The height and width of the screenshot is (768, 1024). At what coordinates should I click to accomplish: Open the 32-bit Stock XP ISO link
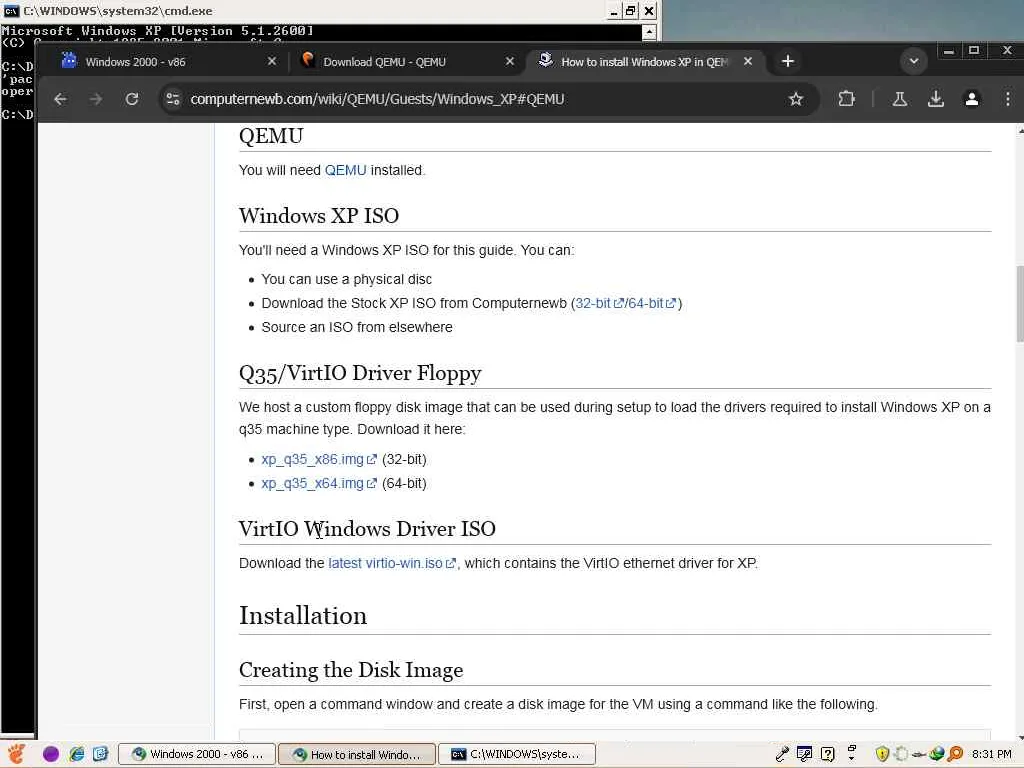click(x=599, y=304)
